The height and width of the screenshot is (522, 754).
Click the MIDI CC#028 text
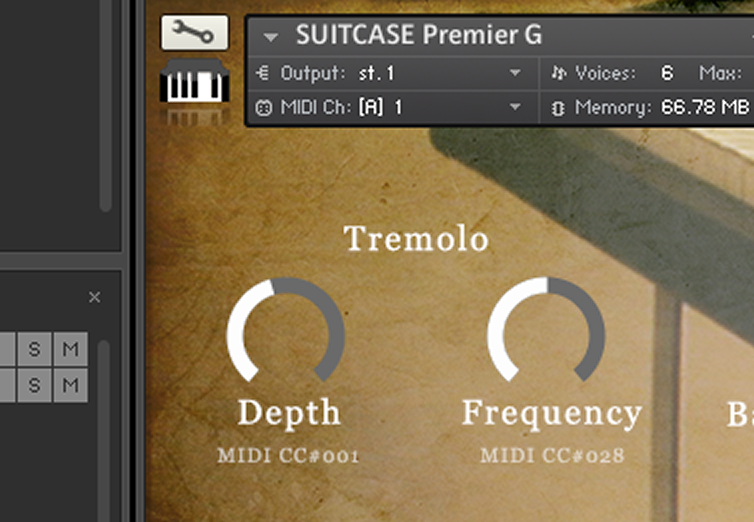(x=552, y=455)
